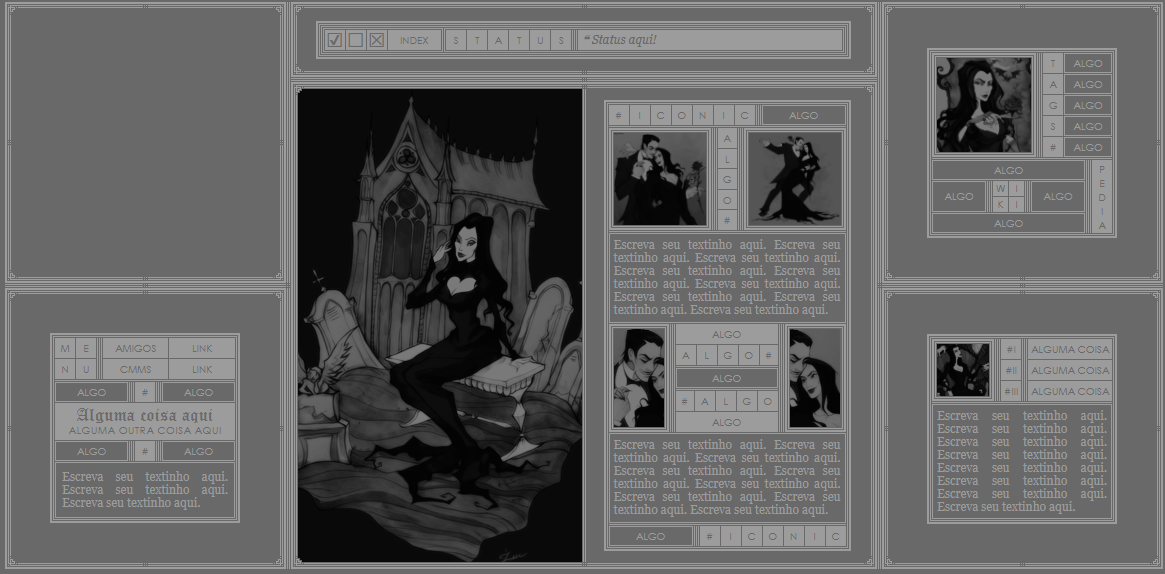Open the large Morticia on throne illustration
The width and height of the screenshot is (1165, 574).
click(440, 325)
